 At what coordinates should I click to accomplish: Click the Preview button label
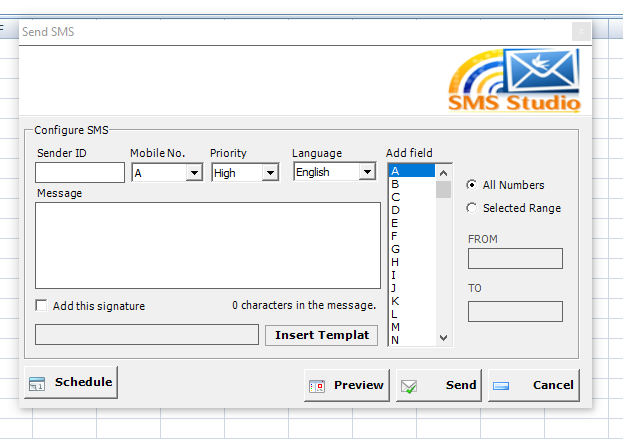pyautogui.click(x=358, y=385)
